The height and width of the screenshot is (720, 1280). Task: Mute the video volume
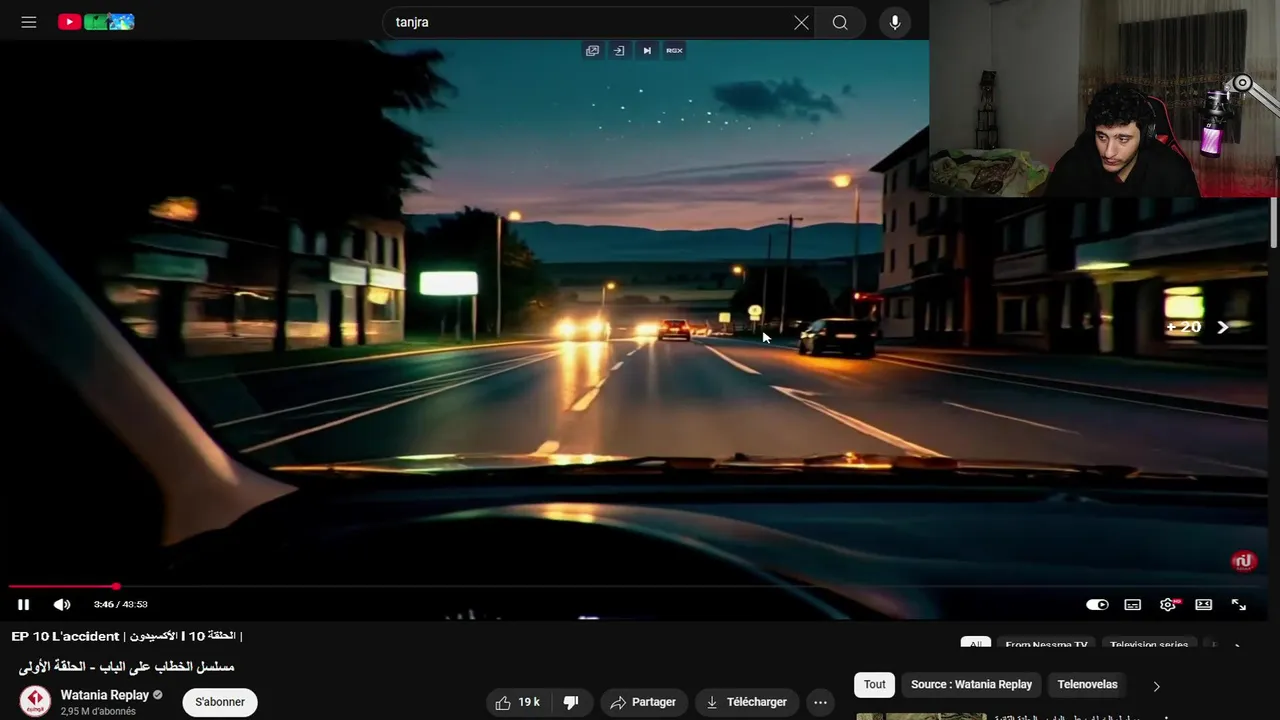tap(61, 604)
